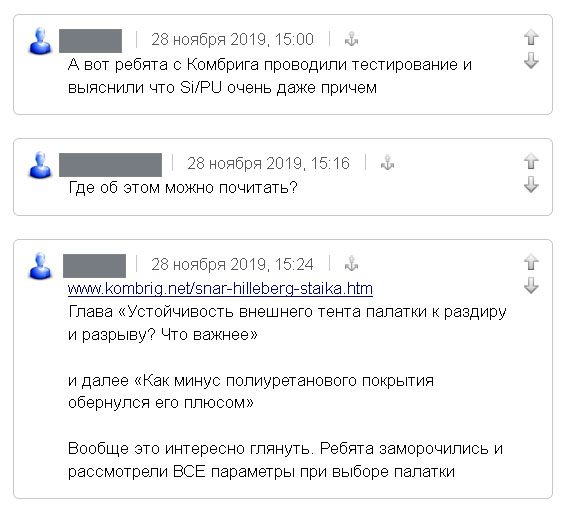563x513 pixels.
Task: Downvote the 15:00 comment about Si/PU
Action: pos(531,60)
